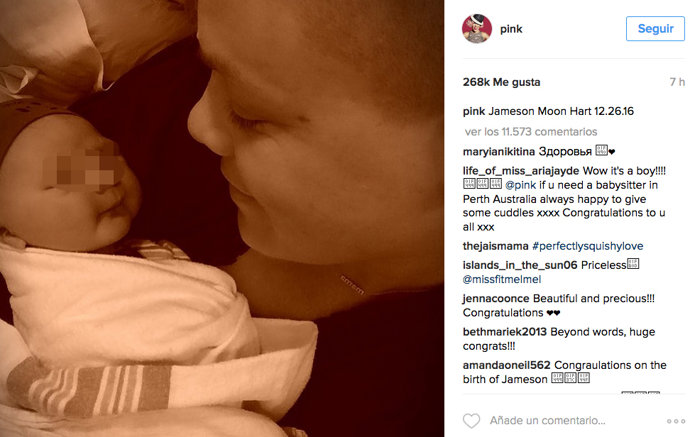Follow pink using the Seguir button
This screenshot has height=437, width=690.
point(655,29)
